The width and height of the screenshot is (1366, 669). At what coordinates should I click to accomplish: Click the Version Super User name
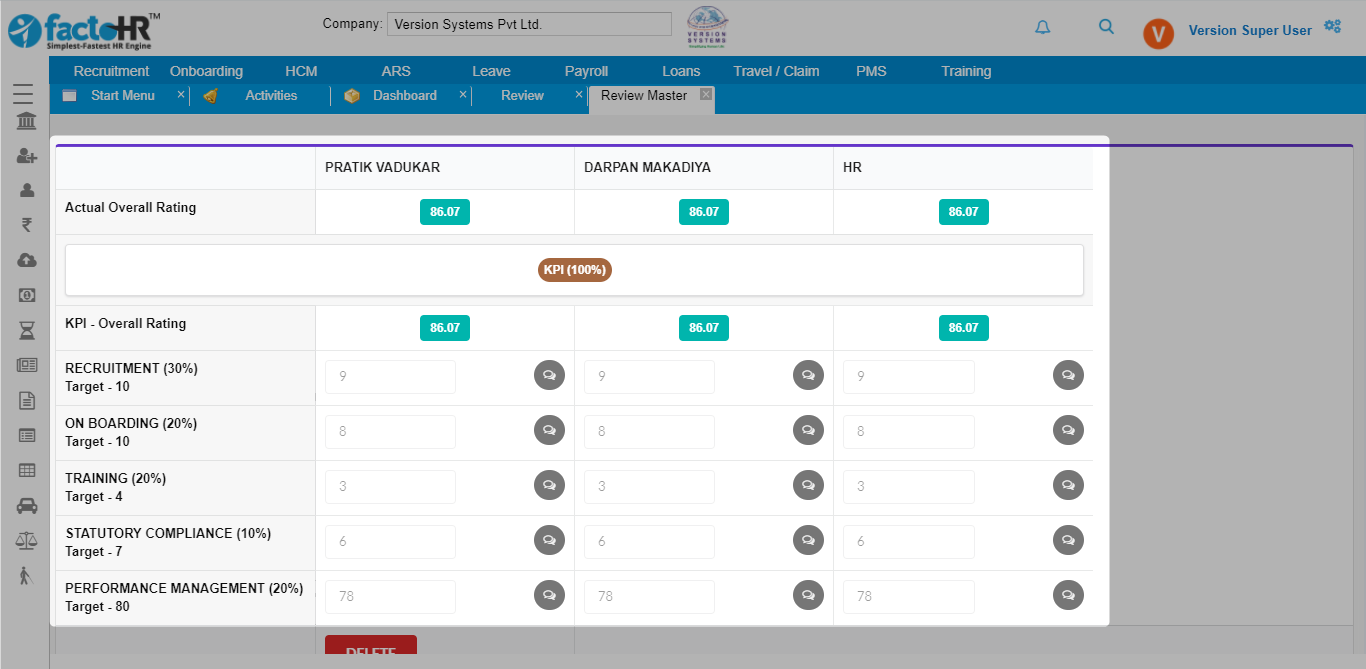[x=1249, y=31]
